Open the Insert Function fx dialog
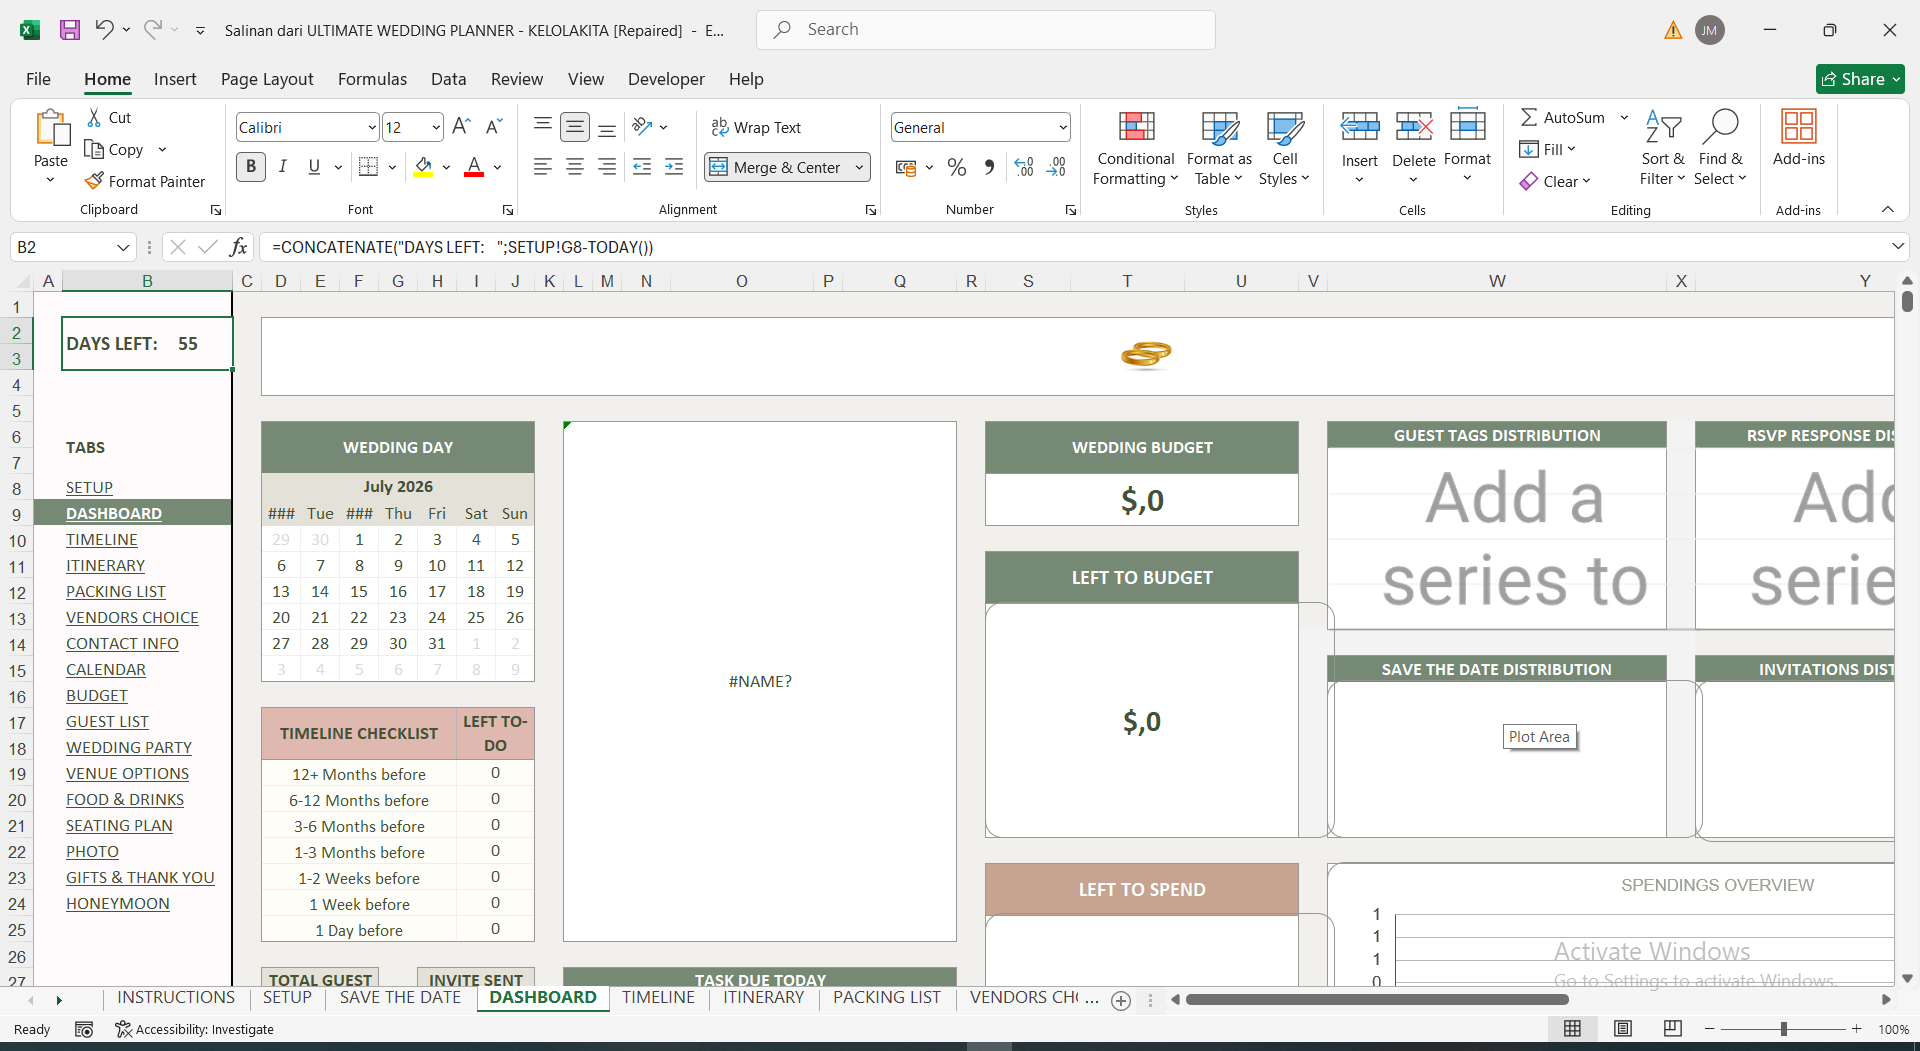This screenshot has width=1920, height=1051. [238, 247]
